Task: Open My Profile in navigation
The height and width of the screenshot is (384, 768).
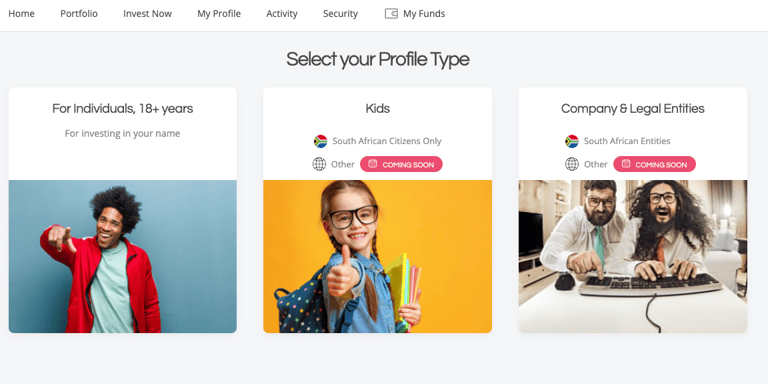Action: 219,14
